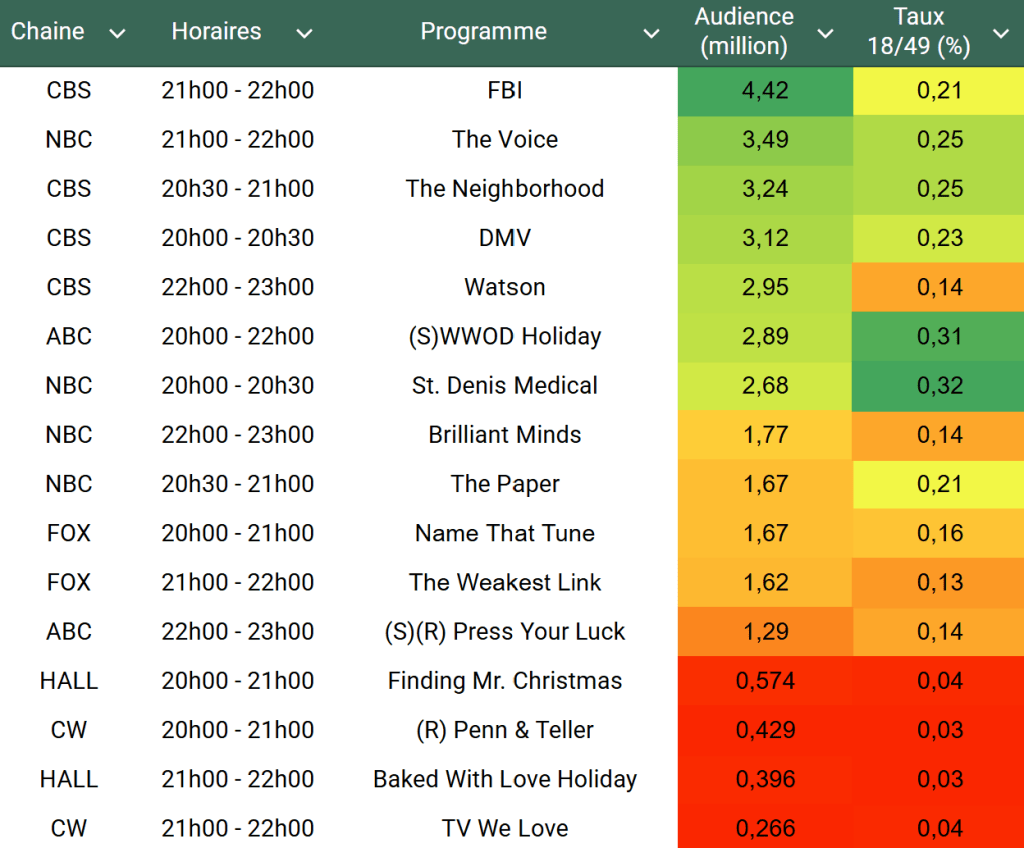Image resolution: width=1024 pixels, height=848 pixels.
Task: Select the (S)WWOD Holiday programme cell
Action: (x=505, y=337)
